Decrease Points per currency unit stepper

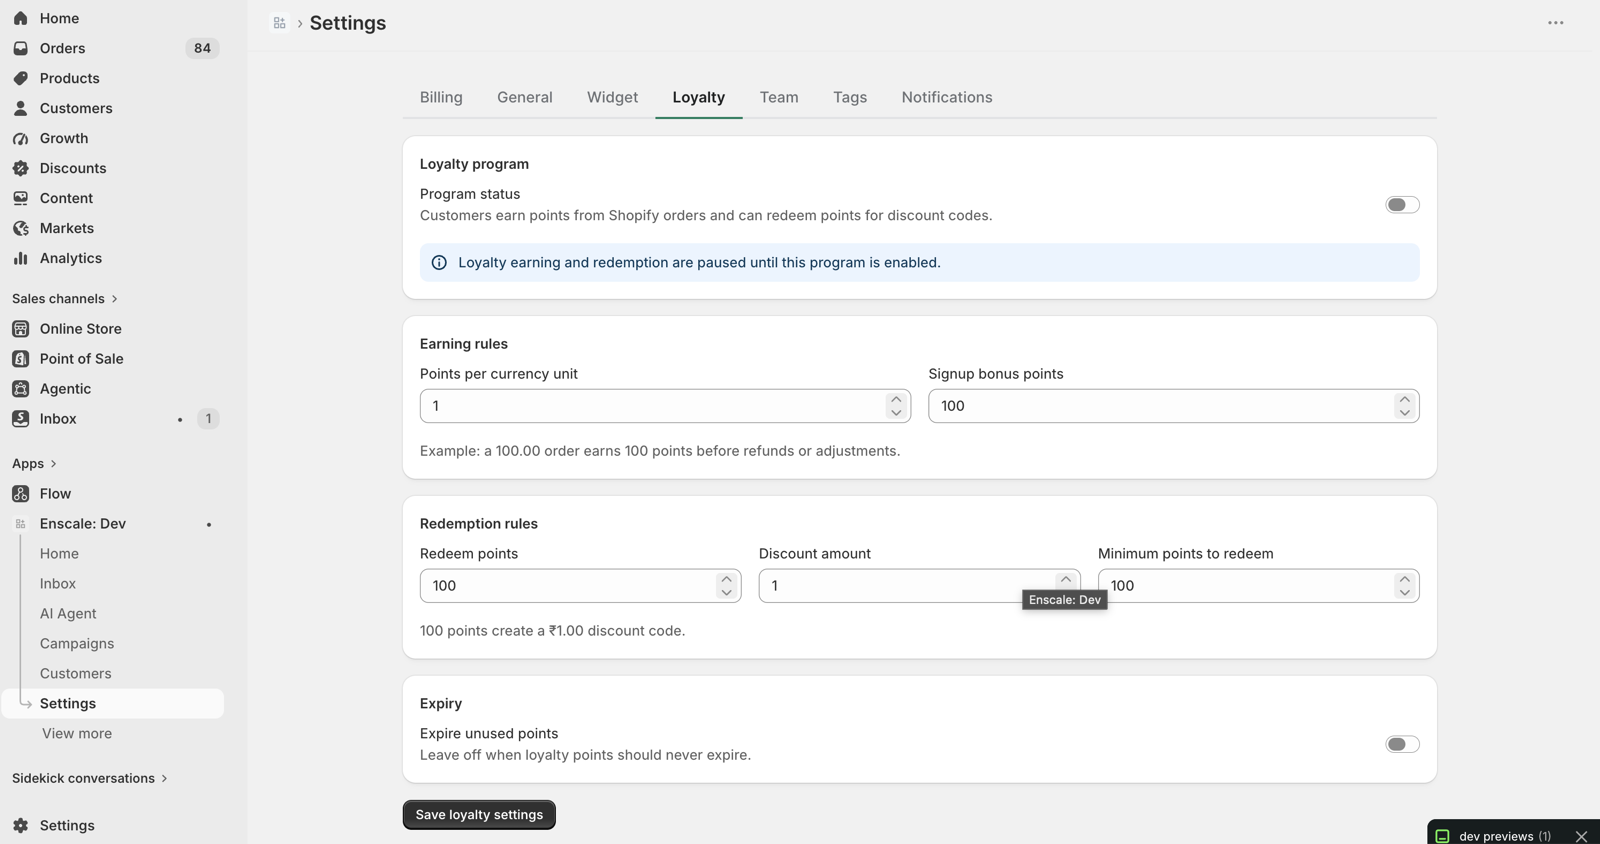[x=896, y=412]
